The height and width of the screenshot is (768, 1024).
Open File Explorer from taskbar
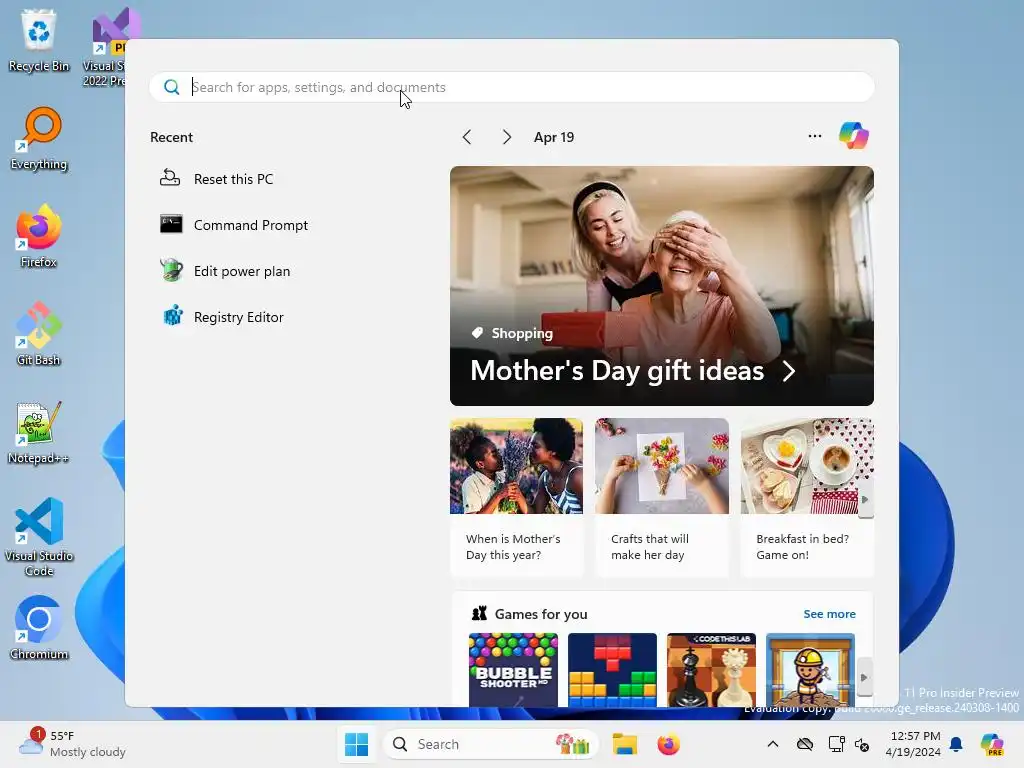[624, 744]
